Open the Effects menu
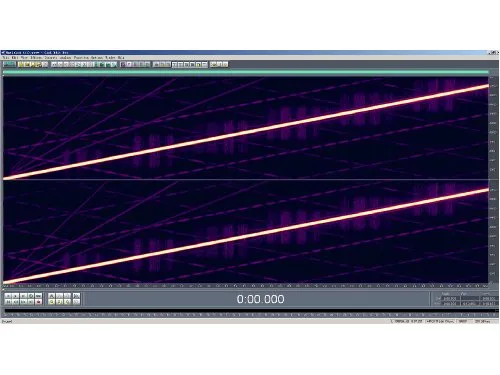 pyautogui.click(x=36, y=57)
